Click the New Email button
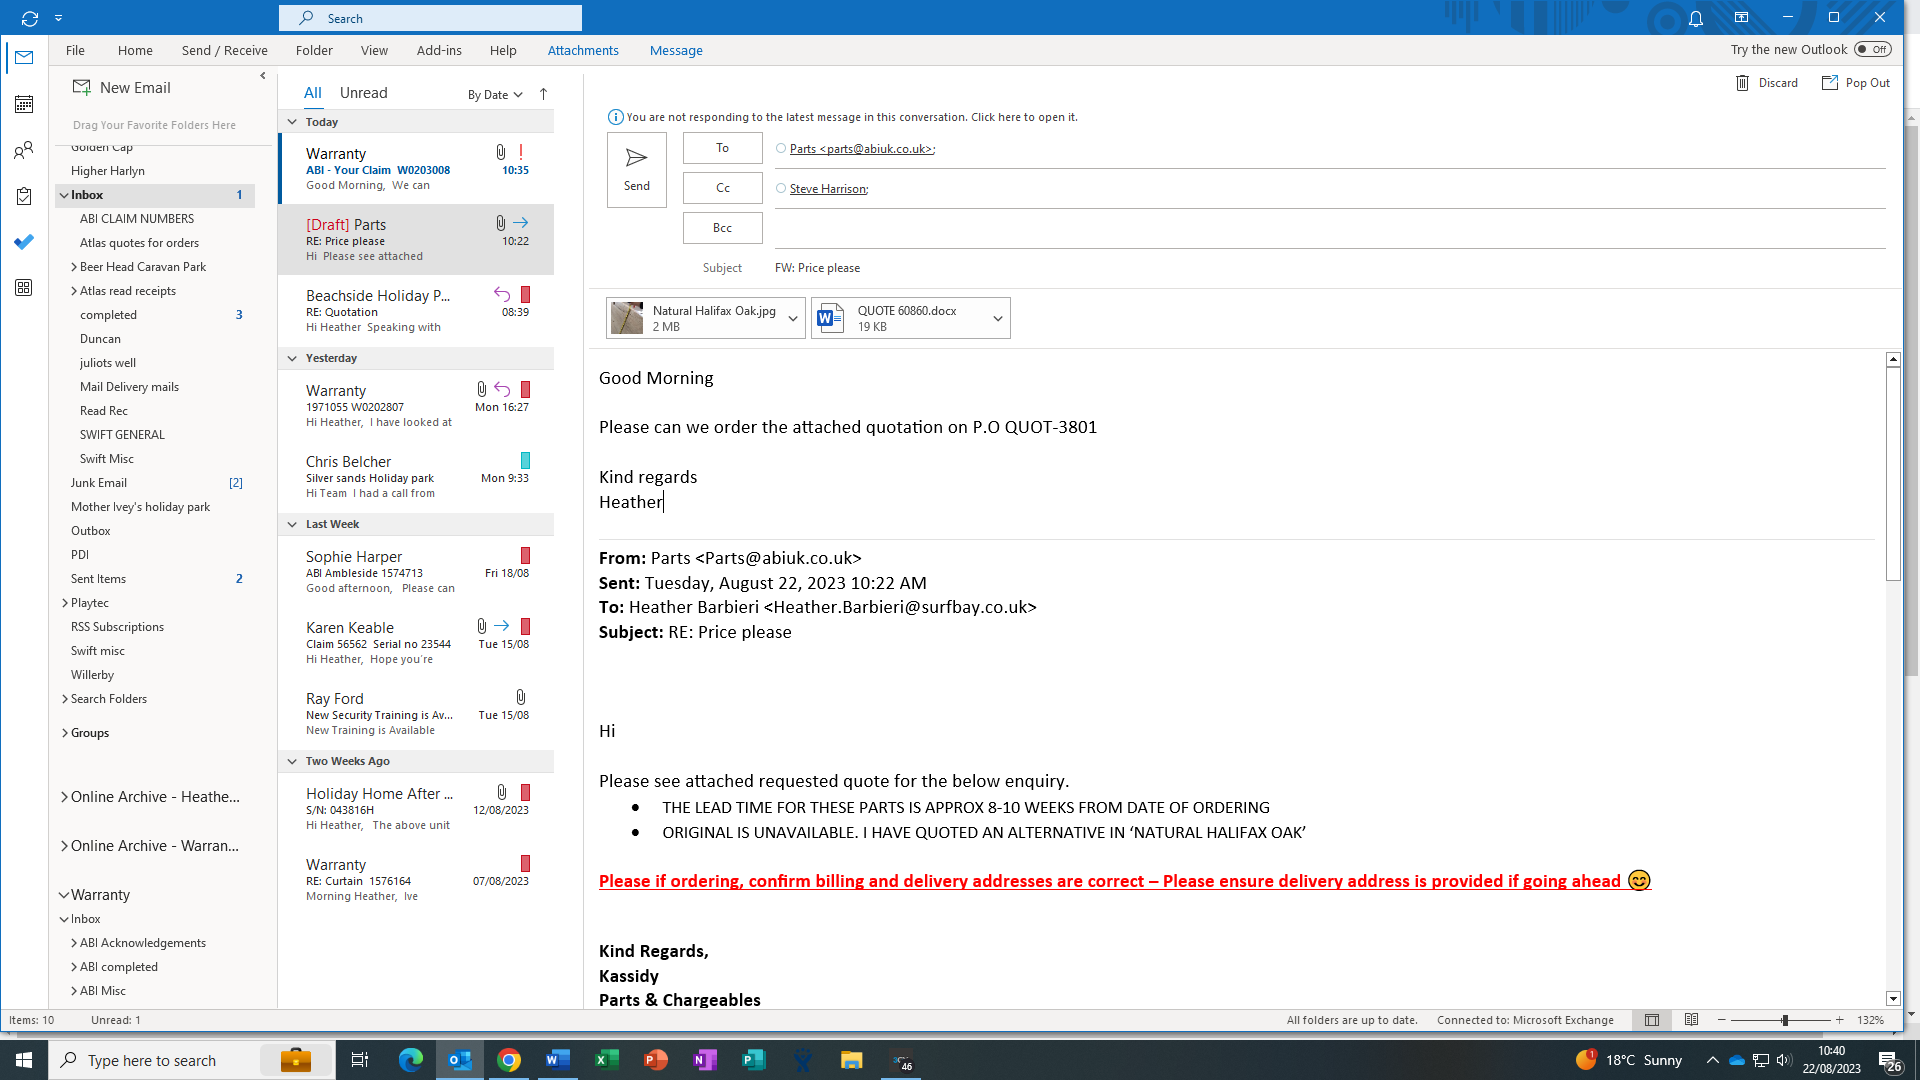The height and width of the screenshot is (1080, 1920). point(122,87)
